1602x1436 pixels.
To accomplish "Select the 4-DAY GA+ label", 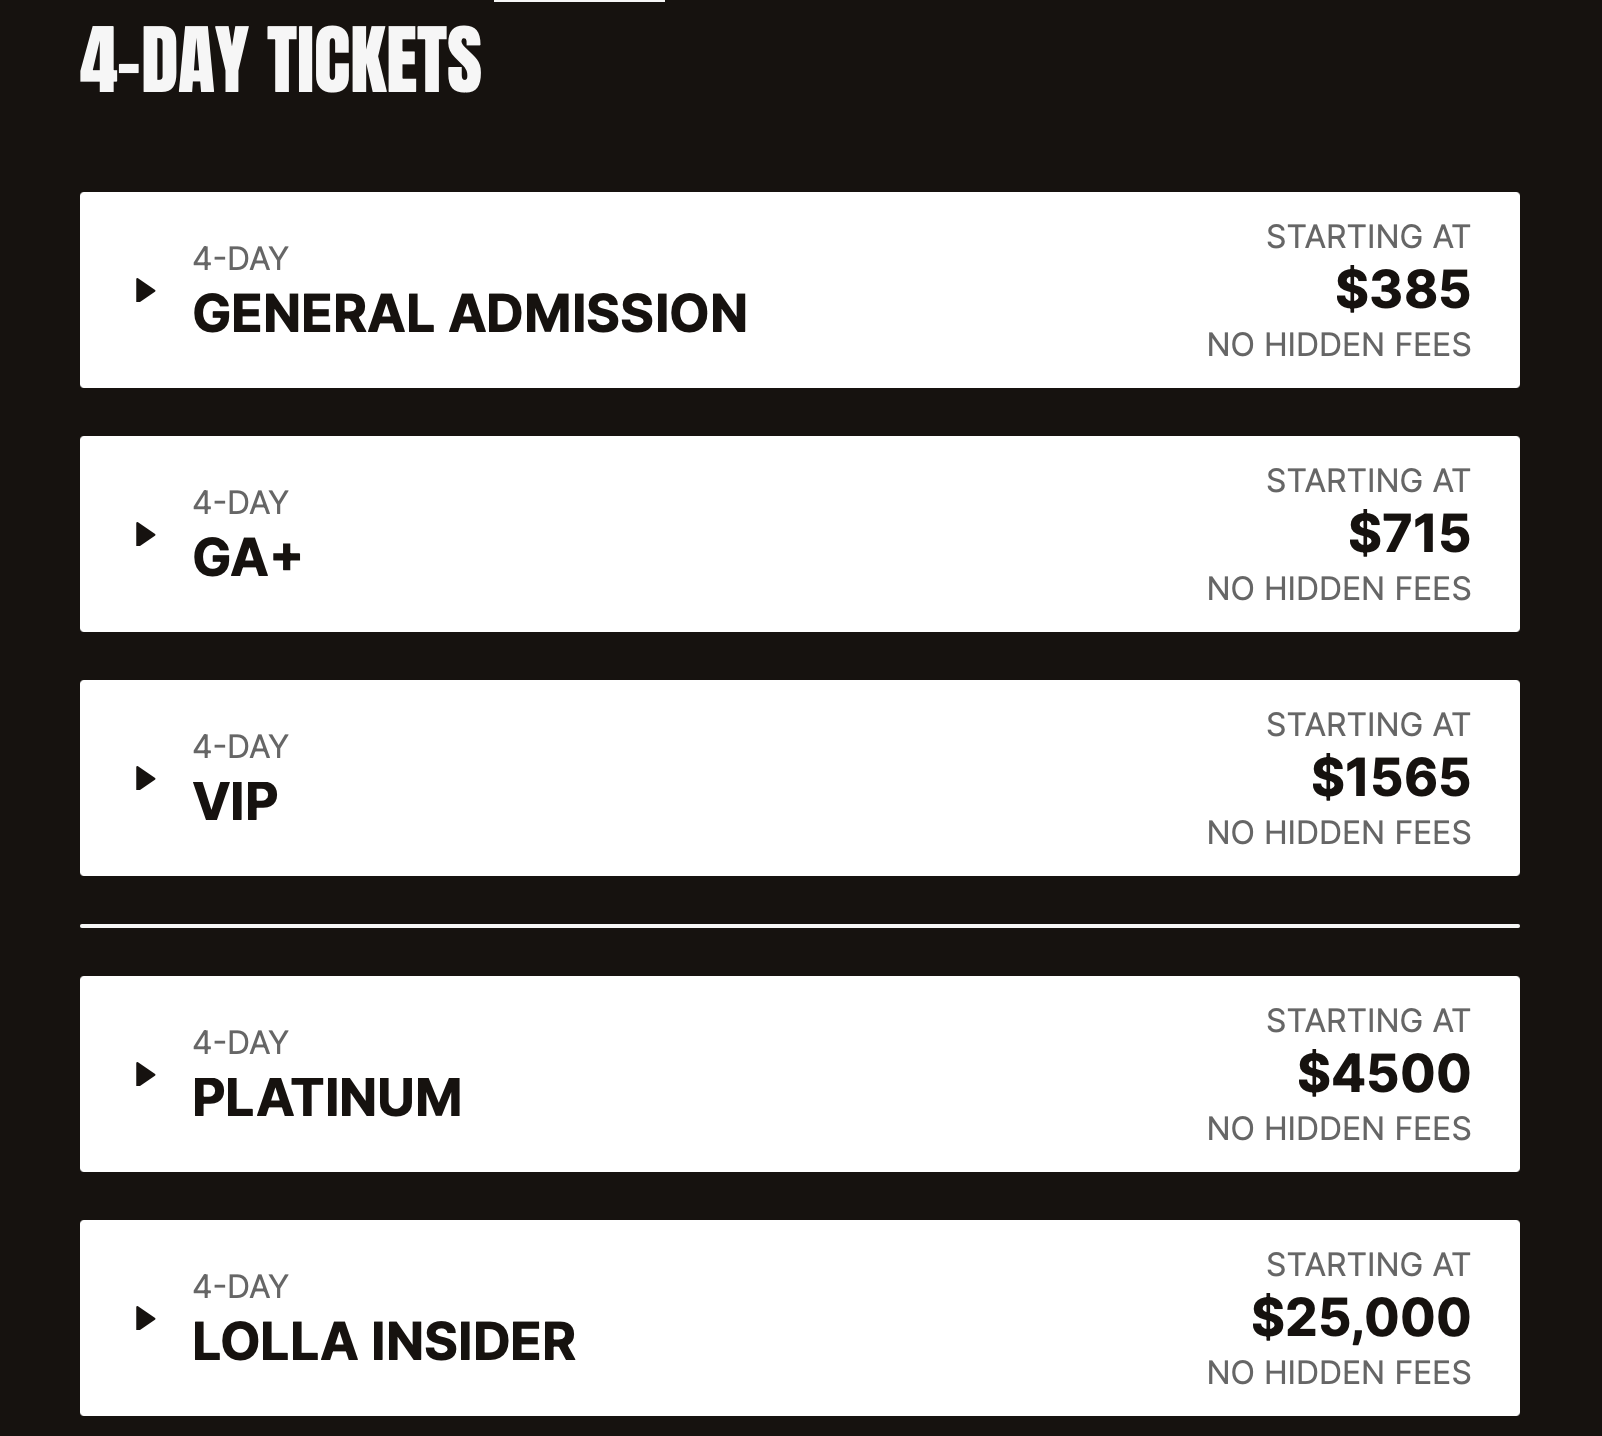I will click(x=243, y=556).
